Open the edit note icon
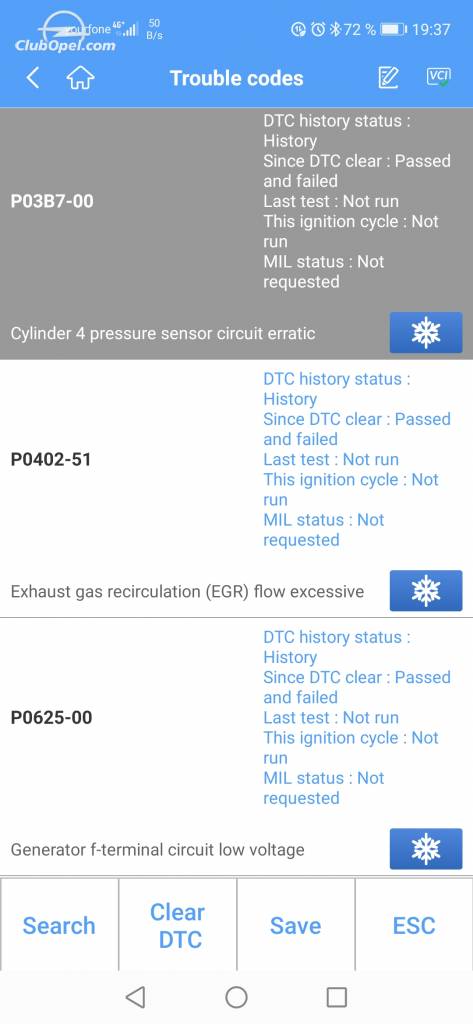This screenshot has height=1024, width=473. point(388,78)
